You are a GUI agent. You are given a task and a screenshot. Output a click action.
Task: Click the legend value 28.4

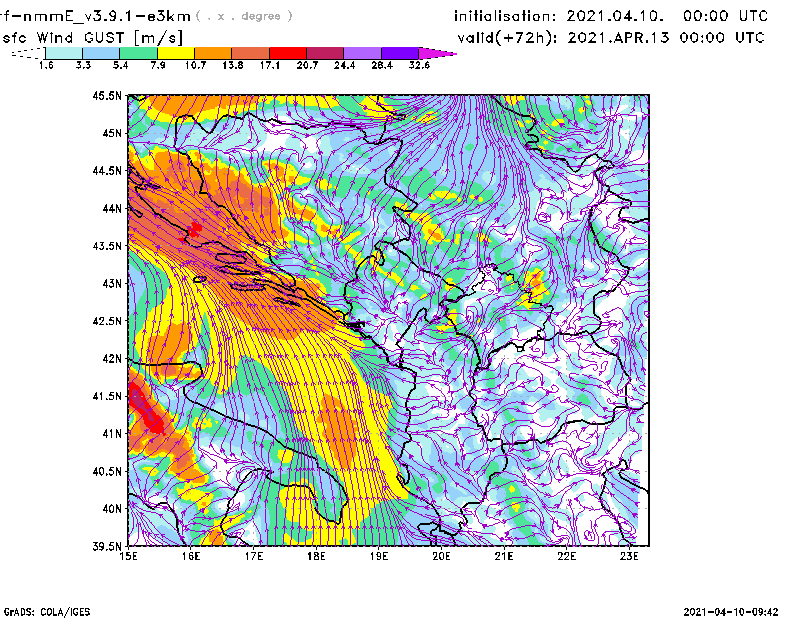(x=382, y=65)
